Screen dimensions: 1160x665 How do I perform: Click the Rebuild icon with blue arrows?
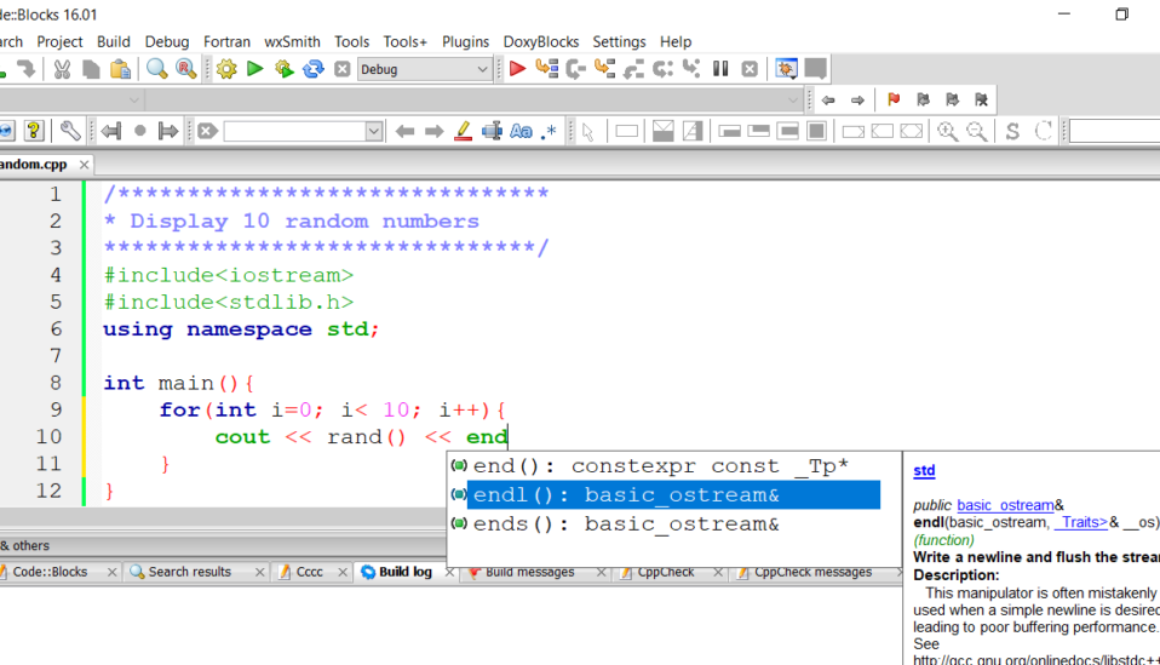pos(313,69)
